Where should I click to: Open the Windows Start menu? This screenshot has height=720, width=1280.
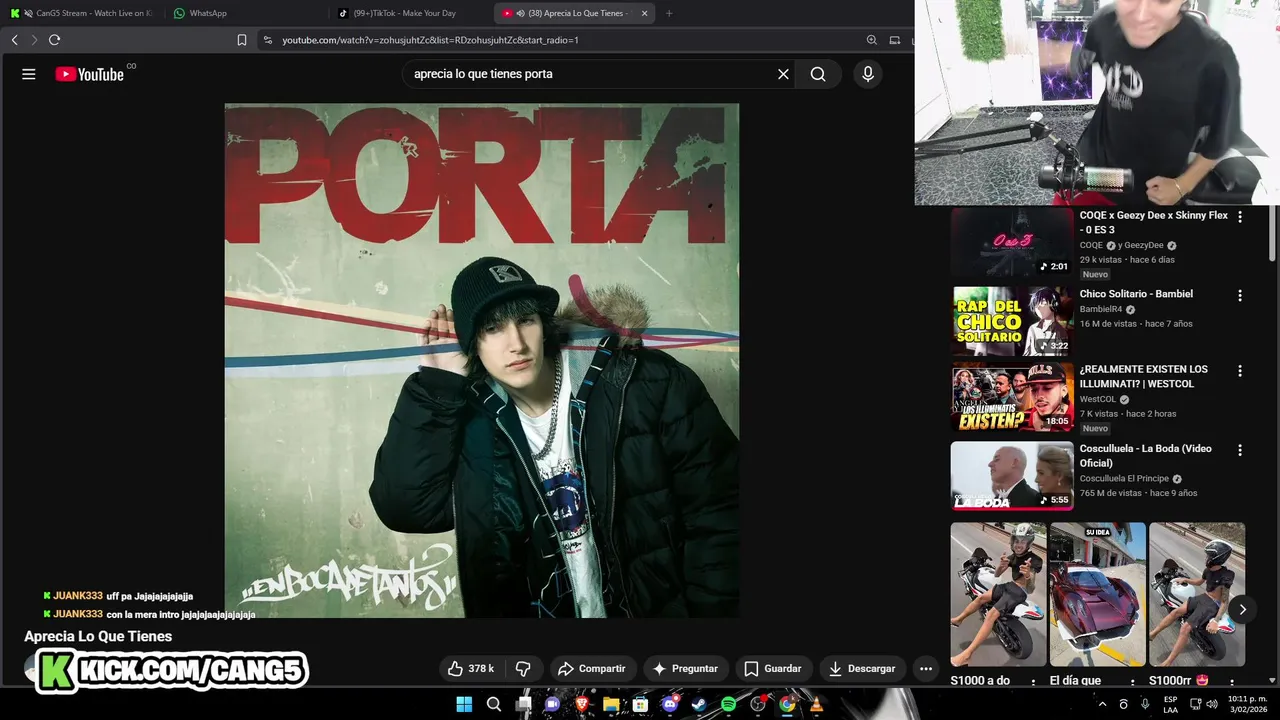464,704
